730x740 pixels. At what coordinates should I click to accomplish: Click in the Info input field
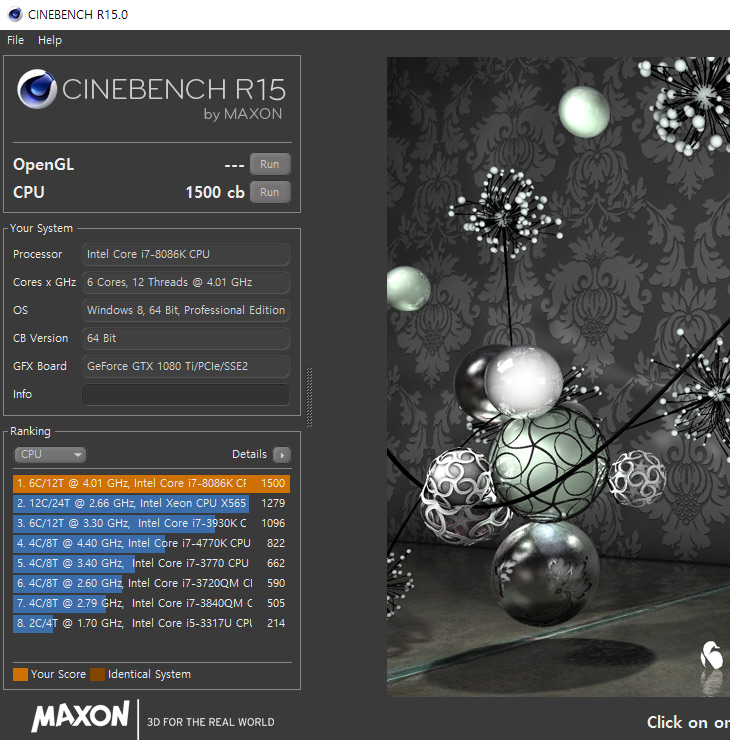point(186,395)
